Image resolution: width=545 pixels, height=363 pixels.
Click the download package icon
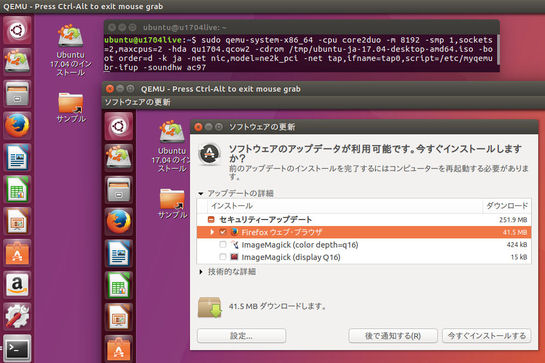pos(210,307)
